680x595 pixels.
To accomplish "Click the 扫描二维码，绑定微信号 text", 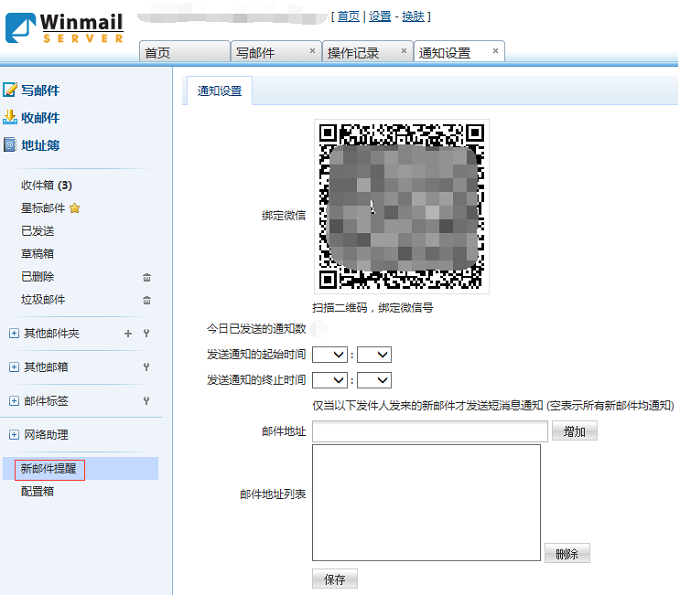I will click(373, 308).
